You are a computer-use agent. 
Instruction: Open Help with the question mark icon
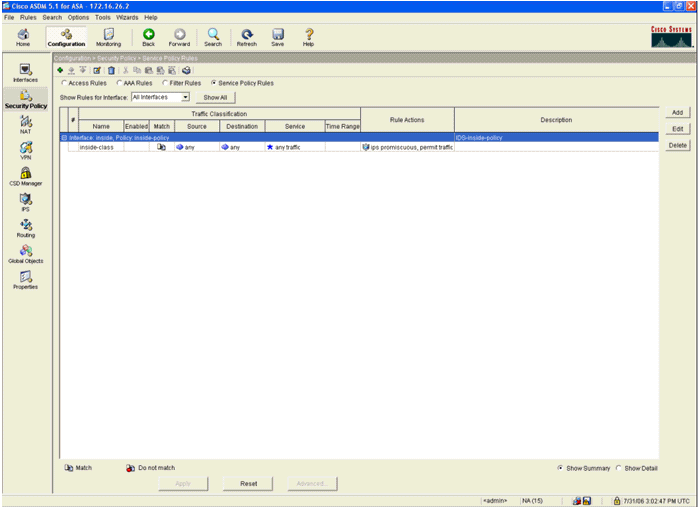308,37
